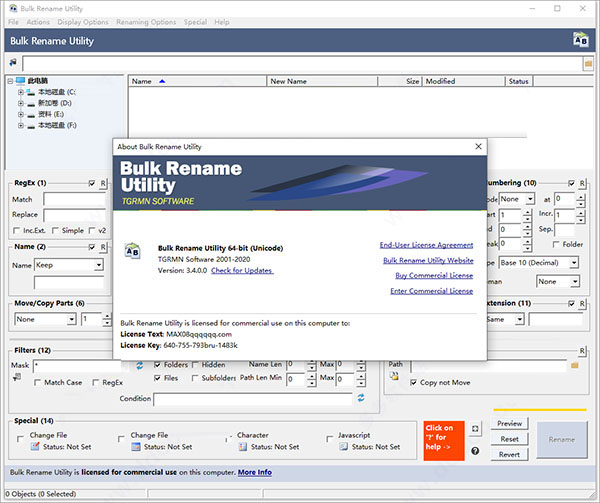Enable the Subfolders checkbox
Viewport: 600px width, 503px height.
pos(194,378)
